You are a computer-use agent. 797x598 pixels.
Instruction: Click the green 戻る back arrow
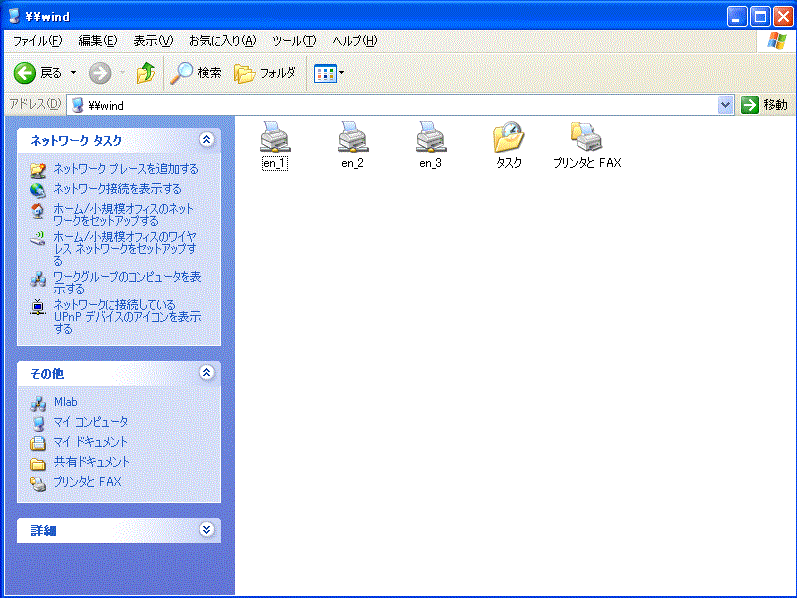coord(24,73)
